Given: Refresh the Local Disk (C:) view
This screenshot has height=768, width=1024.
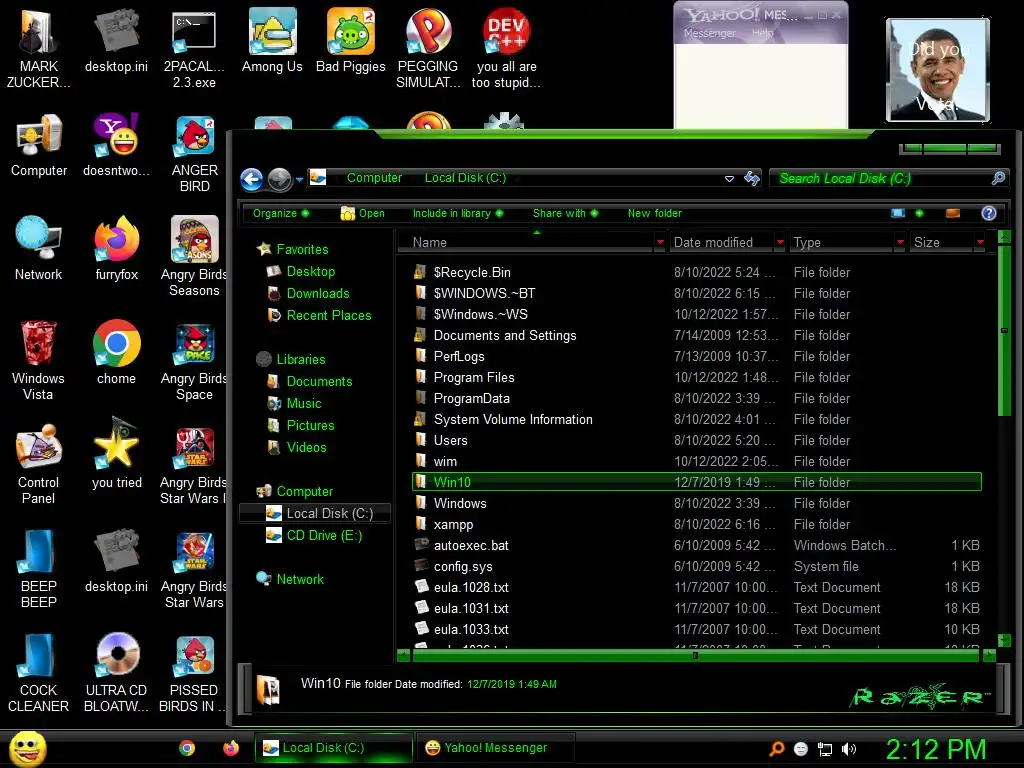Looking at the screenshot, I should click(752, 178).
